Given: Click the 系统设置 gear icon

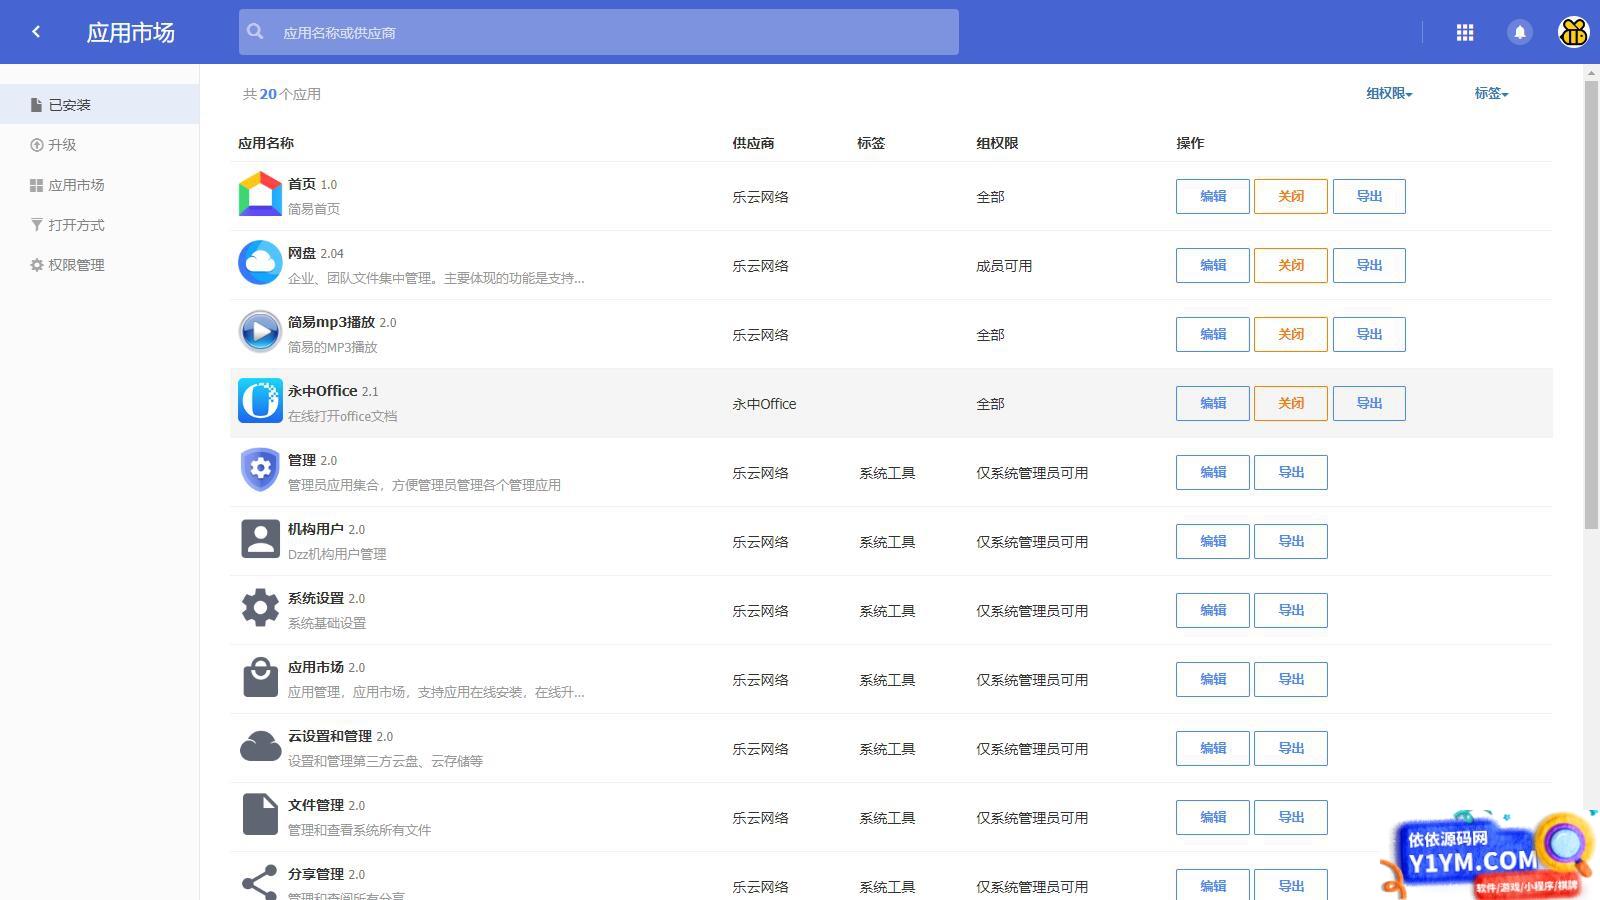Looking at the screenshot, I should (260, 608).
